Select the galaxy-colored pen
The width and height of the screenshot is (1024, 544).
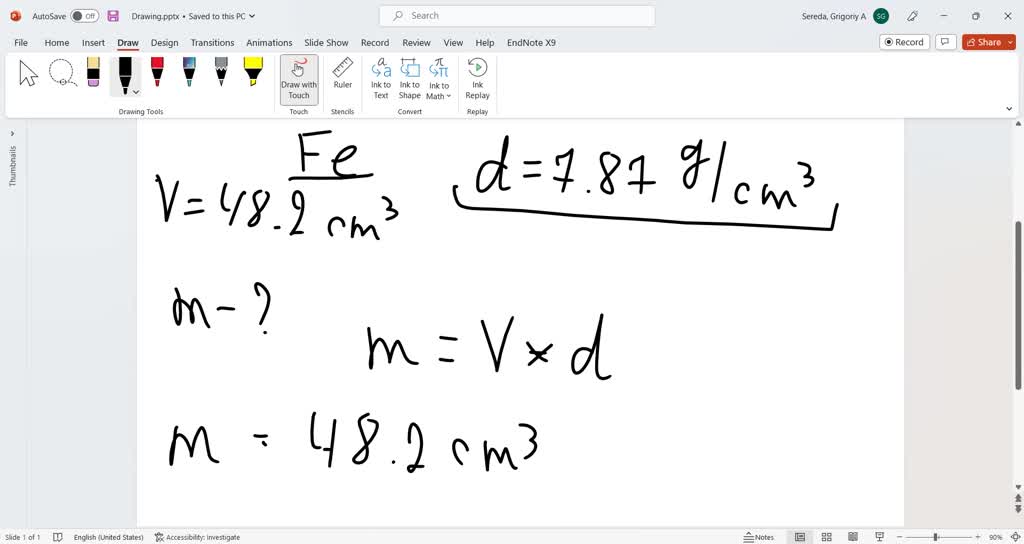pos(189,72)
